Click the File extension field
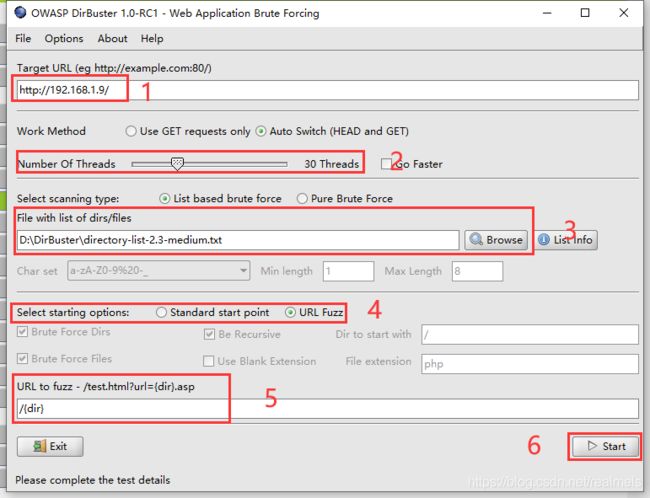 coord(530,364)
